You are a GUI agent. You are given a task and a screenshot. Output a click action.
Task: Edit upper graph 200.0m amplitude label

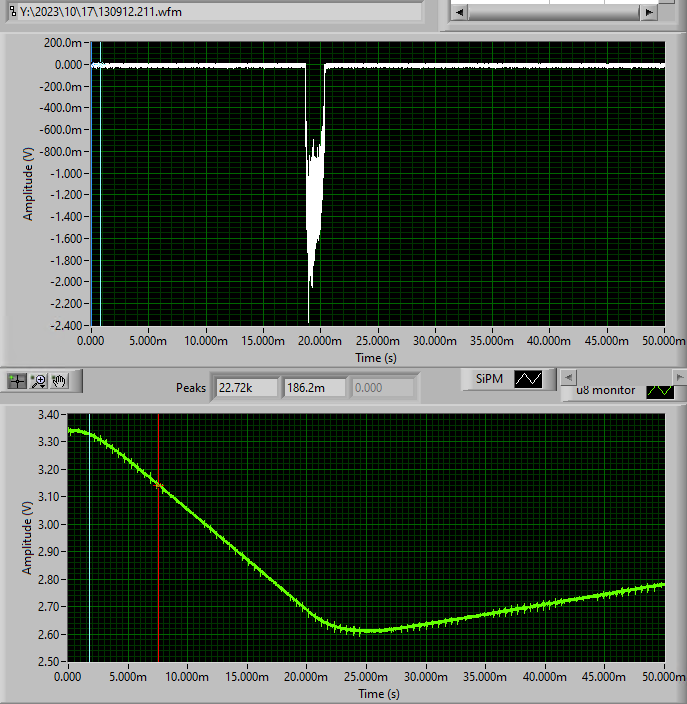pyautogui.click(x=63, y=43)
